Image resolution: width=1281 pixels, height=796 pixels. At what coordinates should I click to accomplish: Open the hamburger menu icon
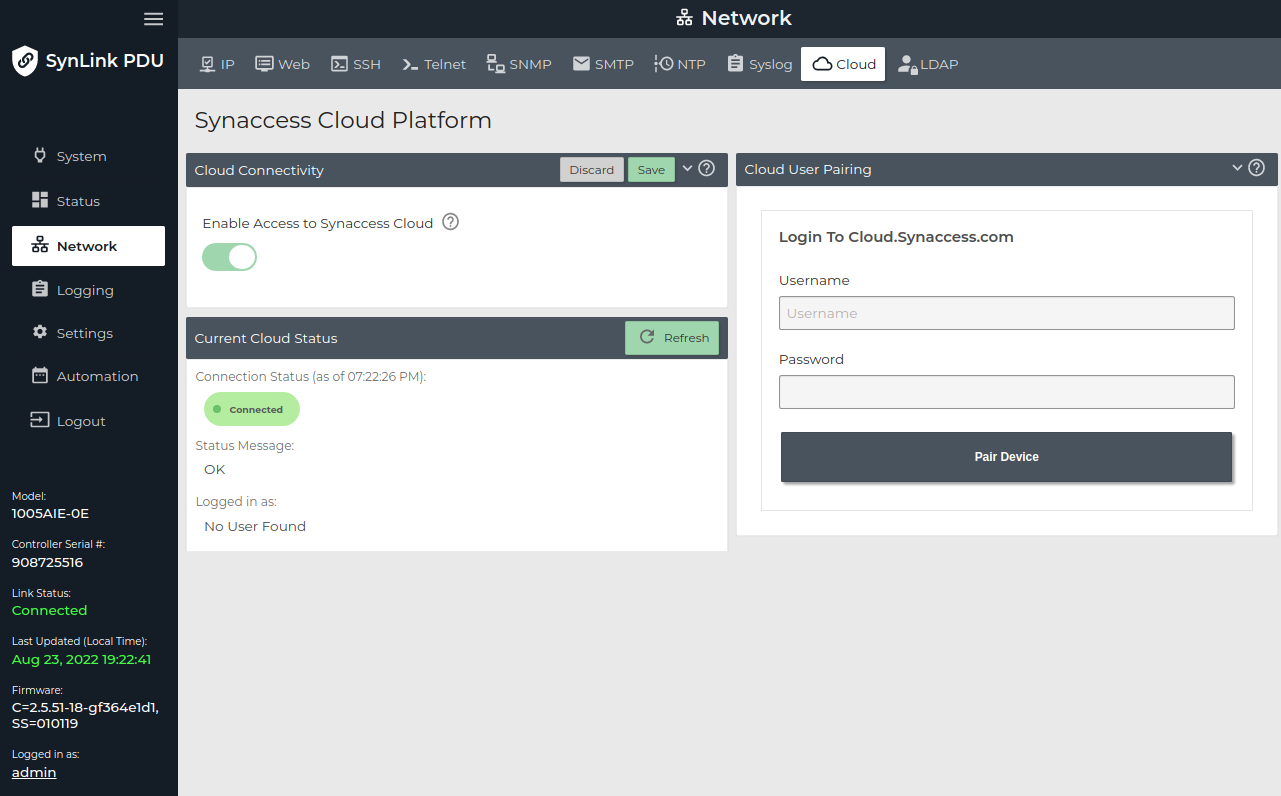tap(153, 19)
